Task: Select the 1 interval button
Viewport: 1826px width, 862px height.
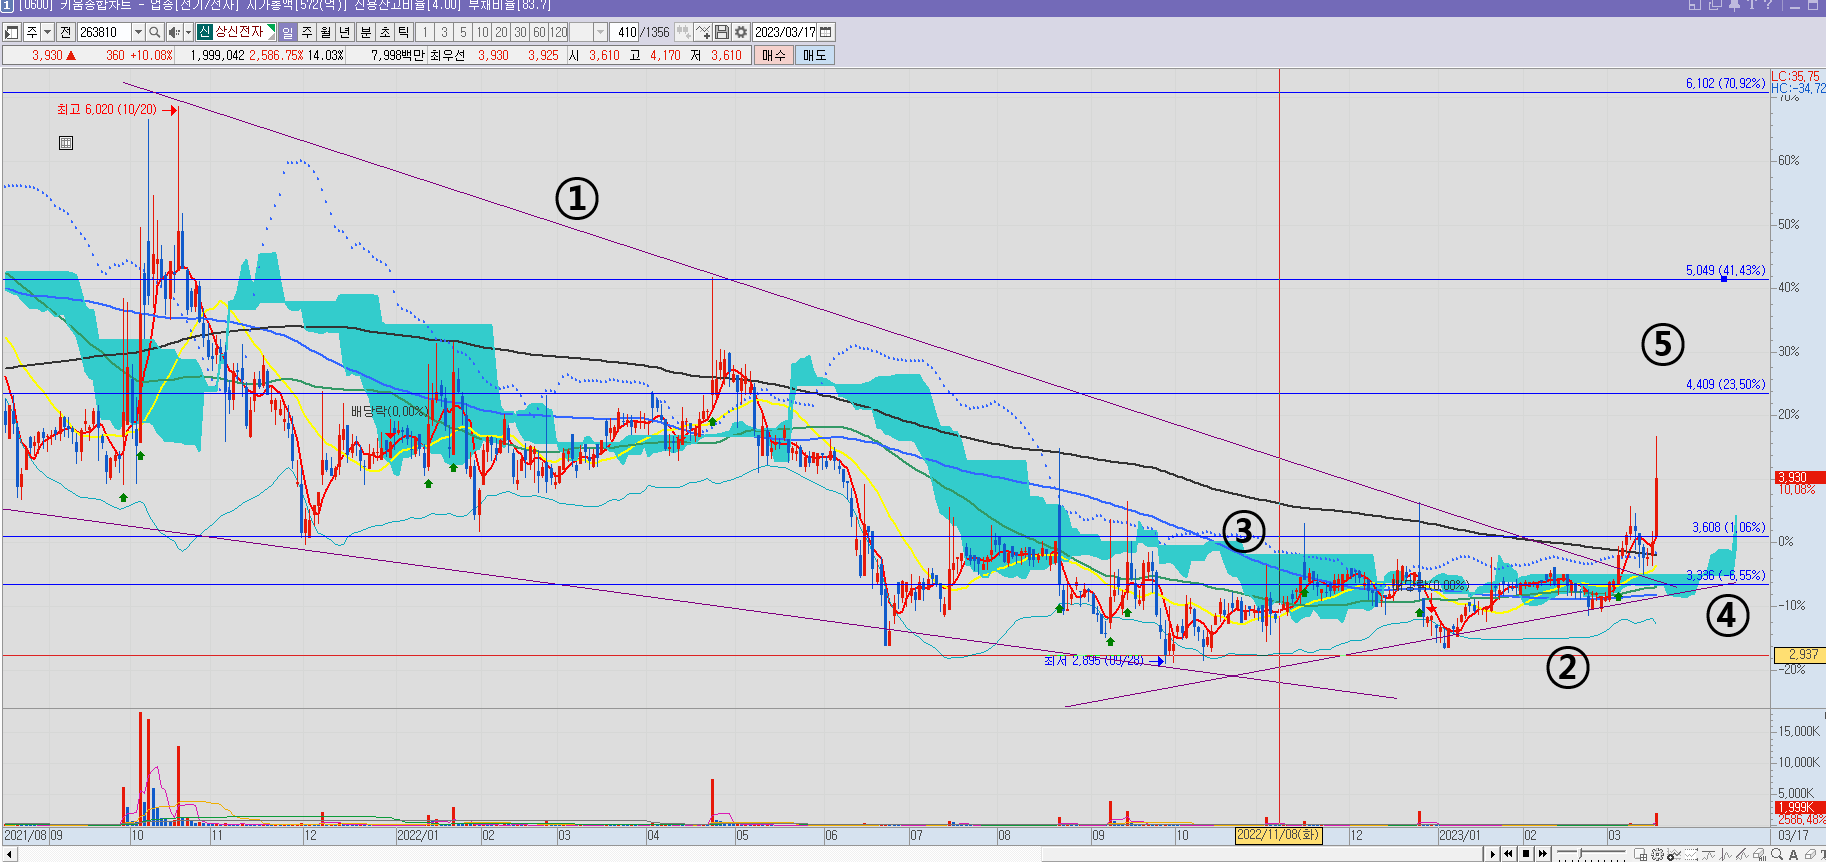Action: pos(425,32)
